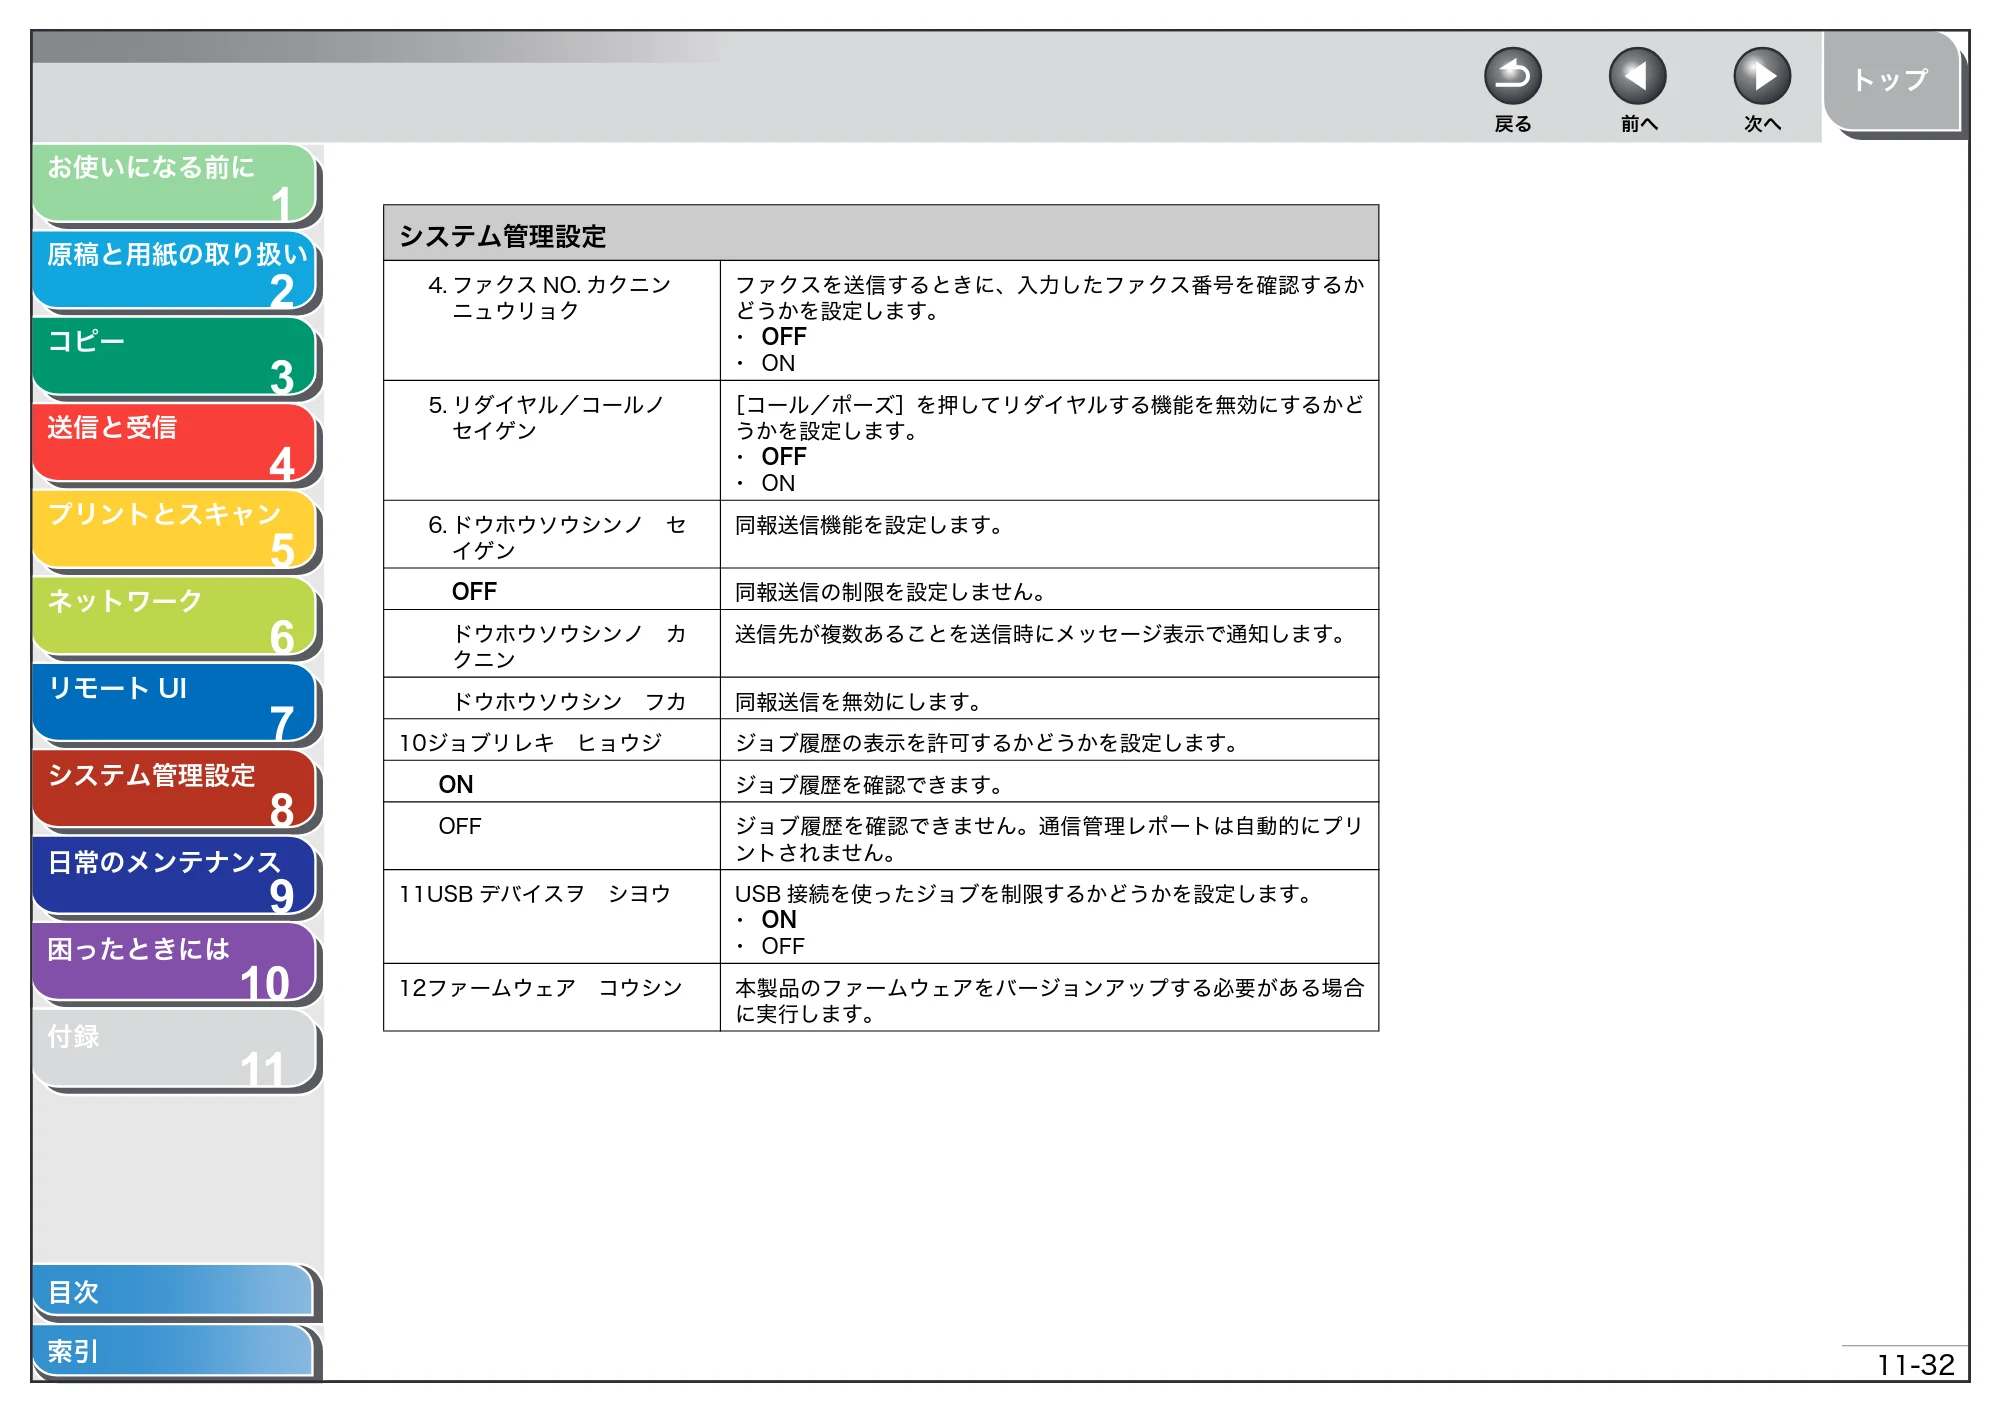Image resolution: width=2000 pixels, height=1414 pixels.
Task: Open the トップ tab
Action: click(x=1890, y=81)
